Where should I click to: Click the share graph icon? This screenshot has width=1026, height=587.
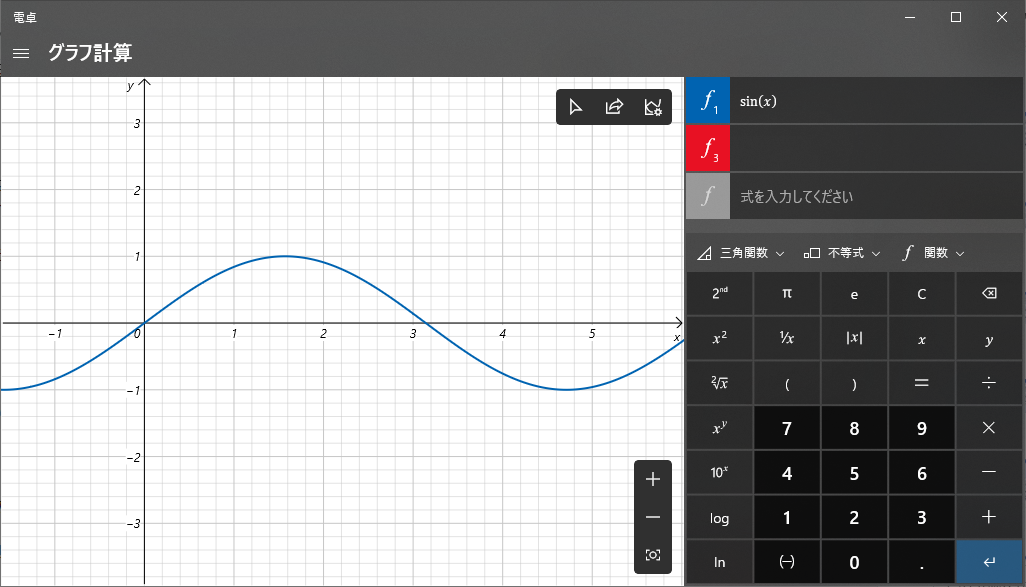tap(614, 107)
